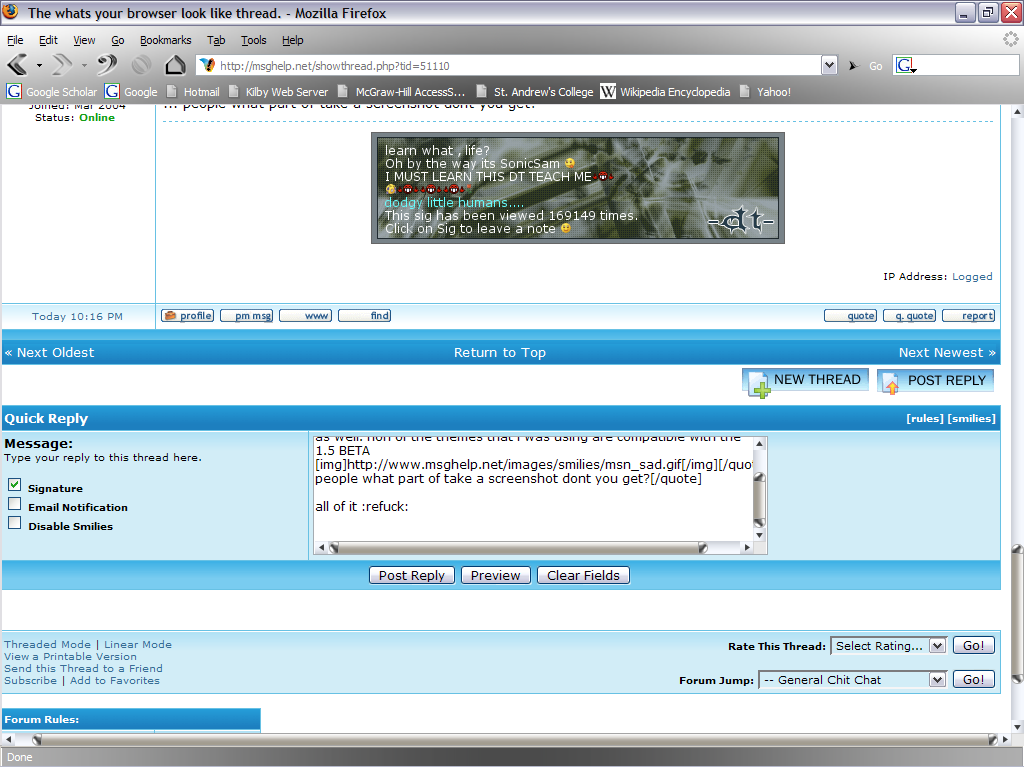The image size is (1024, 768).
Task: Click the profile button under the post
Action: pos(187,316)
